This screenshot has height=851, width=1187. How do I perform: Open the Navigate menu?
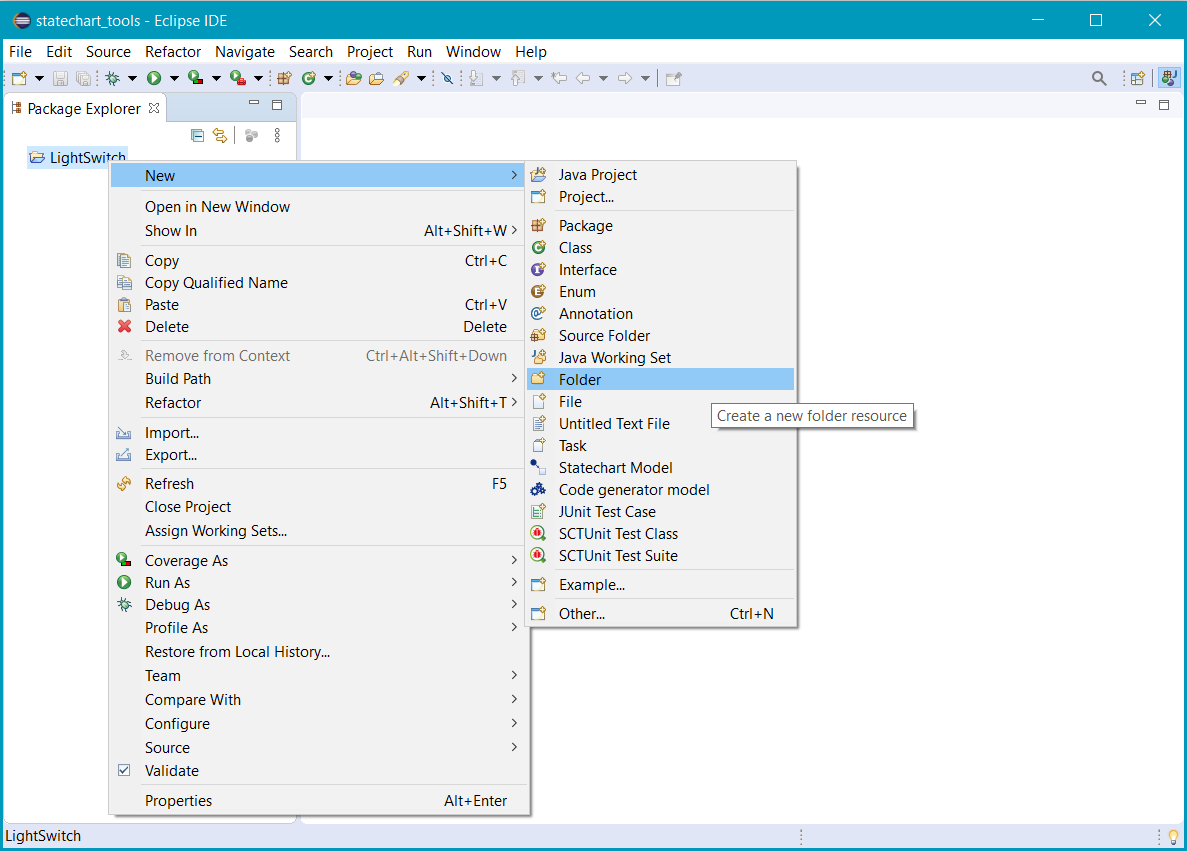(x=245, y=51)
